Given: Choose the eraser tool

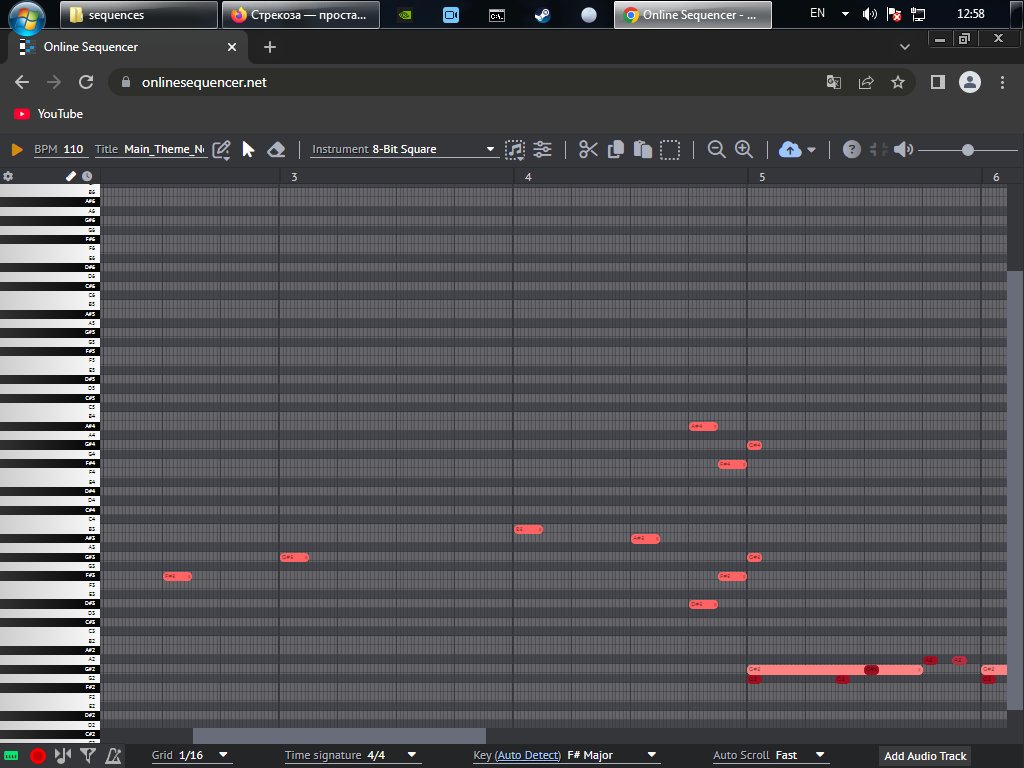Looking at the screenshot, I should (276, 150).
